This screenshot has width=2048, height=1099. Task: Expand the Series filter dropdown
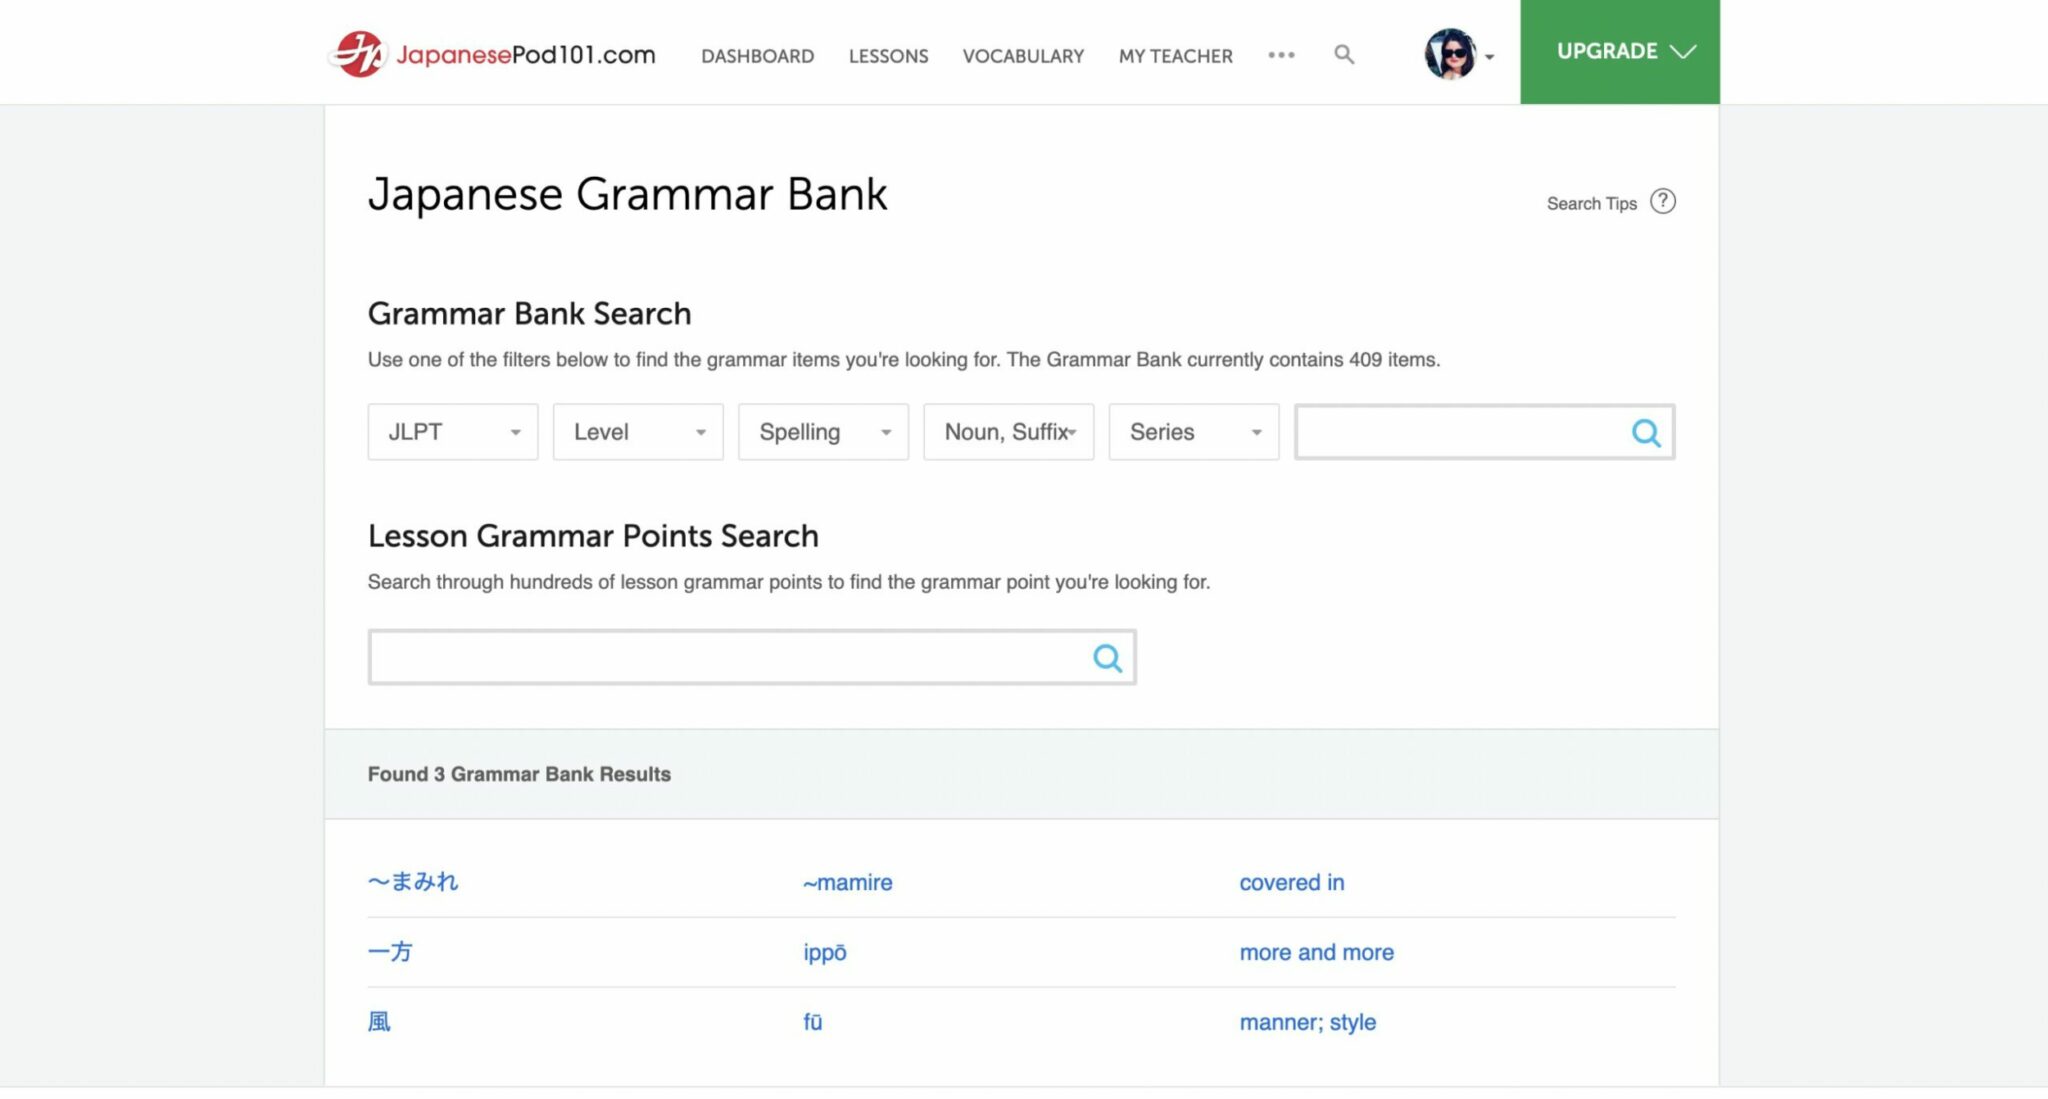click(1193, 432)
